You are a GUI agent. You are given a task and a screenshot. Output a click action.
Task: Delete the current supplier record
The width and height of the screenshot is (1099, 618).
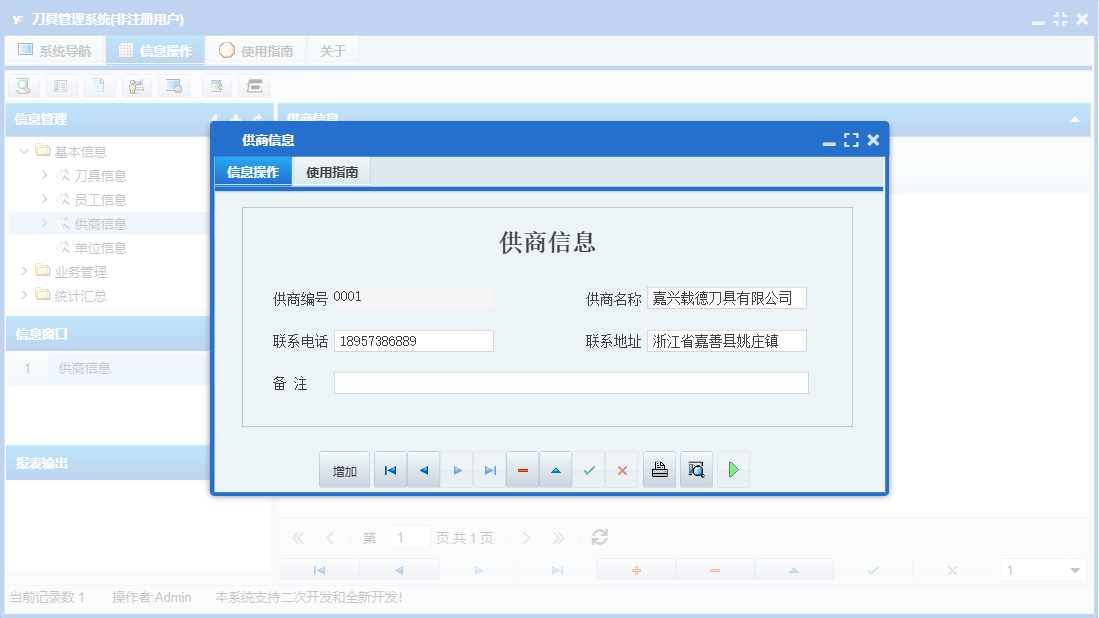(522, 469)
